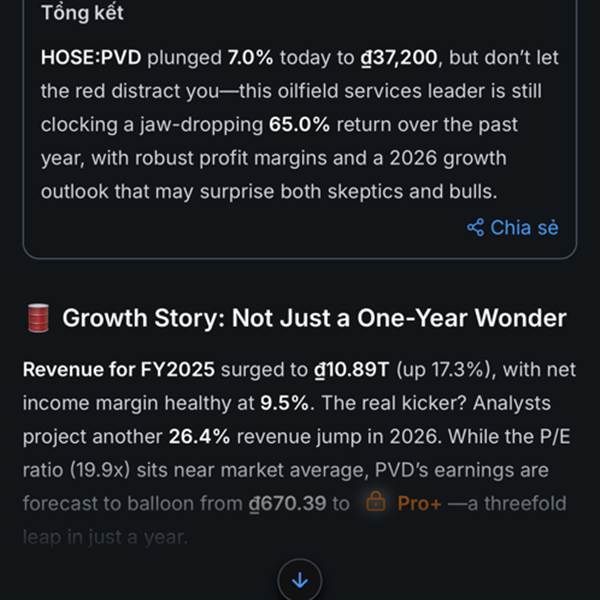Select the Revenue for FY2025 bold text
This screenshot has height=600, width=600.
(x=119, y=370)
